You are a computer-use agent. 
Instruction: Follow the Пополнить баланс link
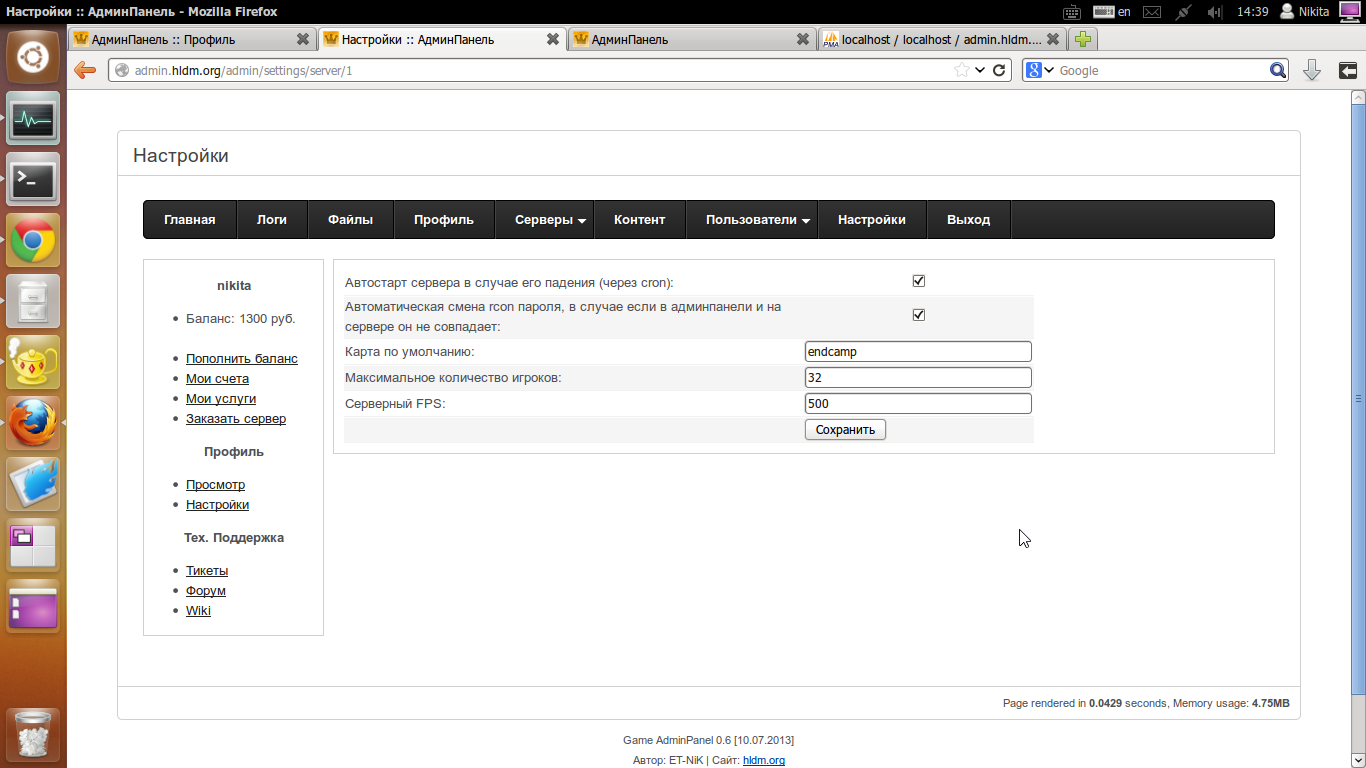pos(241,358)
